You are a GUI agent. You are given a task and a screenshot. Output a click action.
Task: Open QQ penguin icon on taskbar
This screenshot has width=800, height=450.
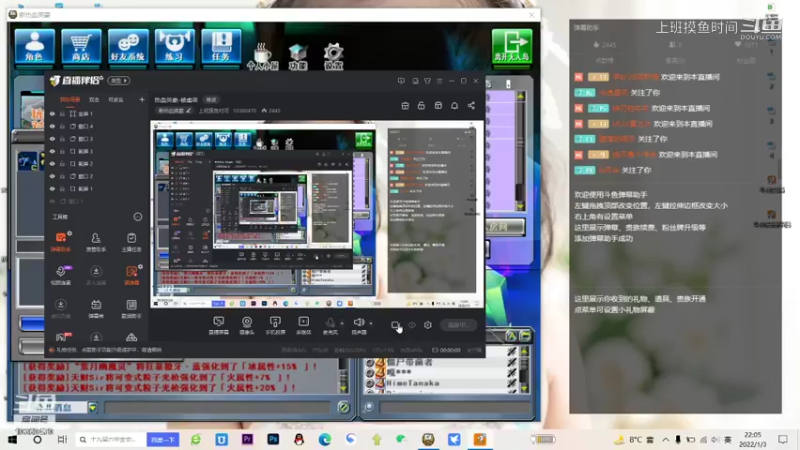299,439
